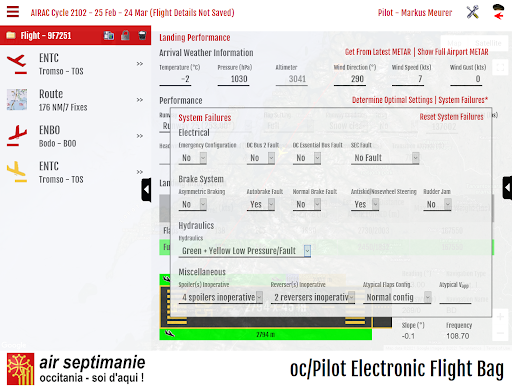Click the yellow ENTC landing plane icon
This screenshot has height=388, width=512.
pyautogui.click(x=17, y=172)
